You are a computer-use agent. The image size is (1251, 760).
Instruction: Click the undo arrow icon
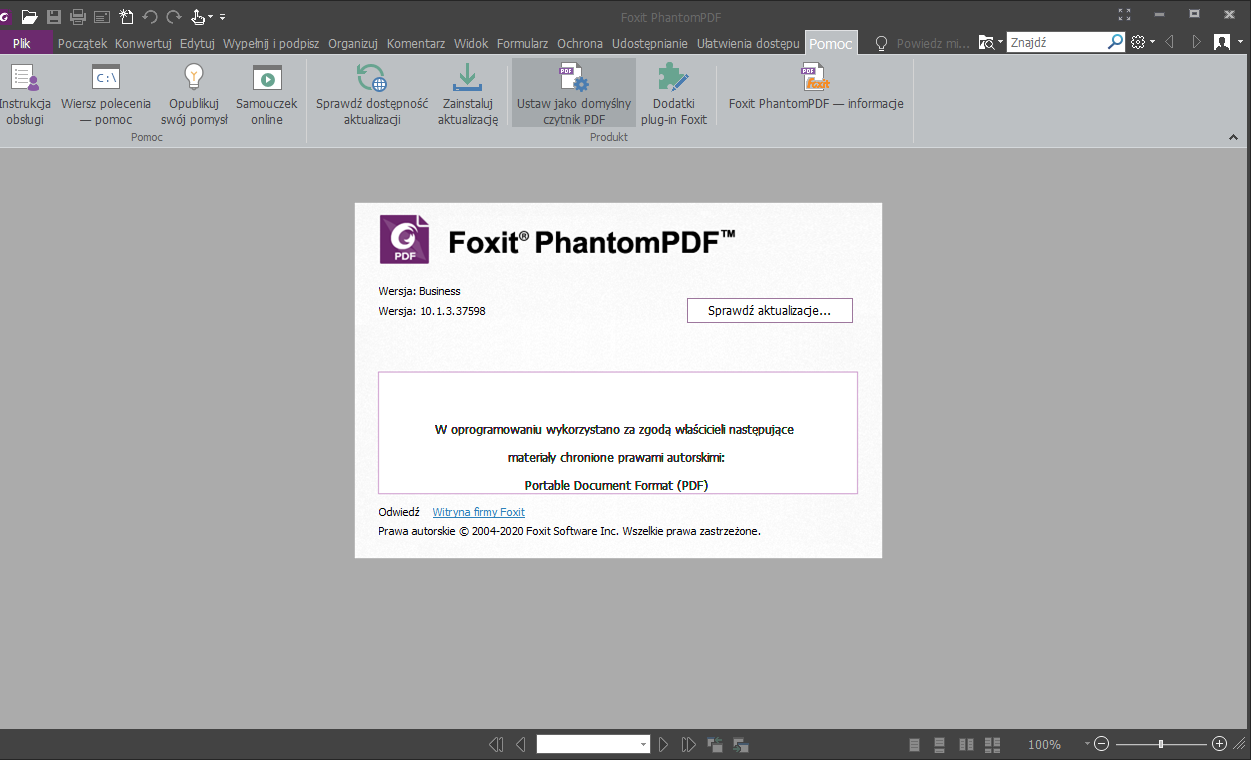pyautogui.click(x=150, y=17)
